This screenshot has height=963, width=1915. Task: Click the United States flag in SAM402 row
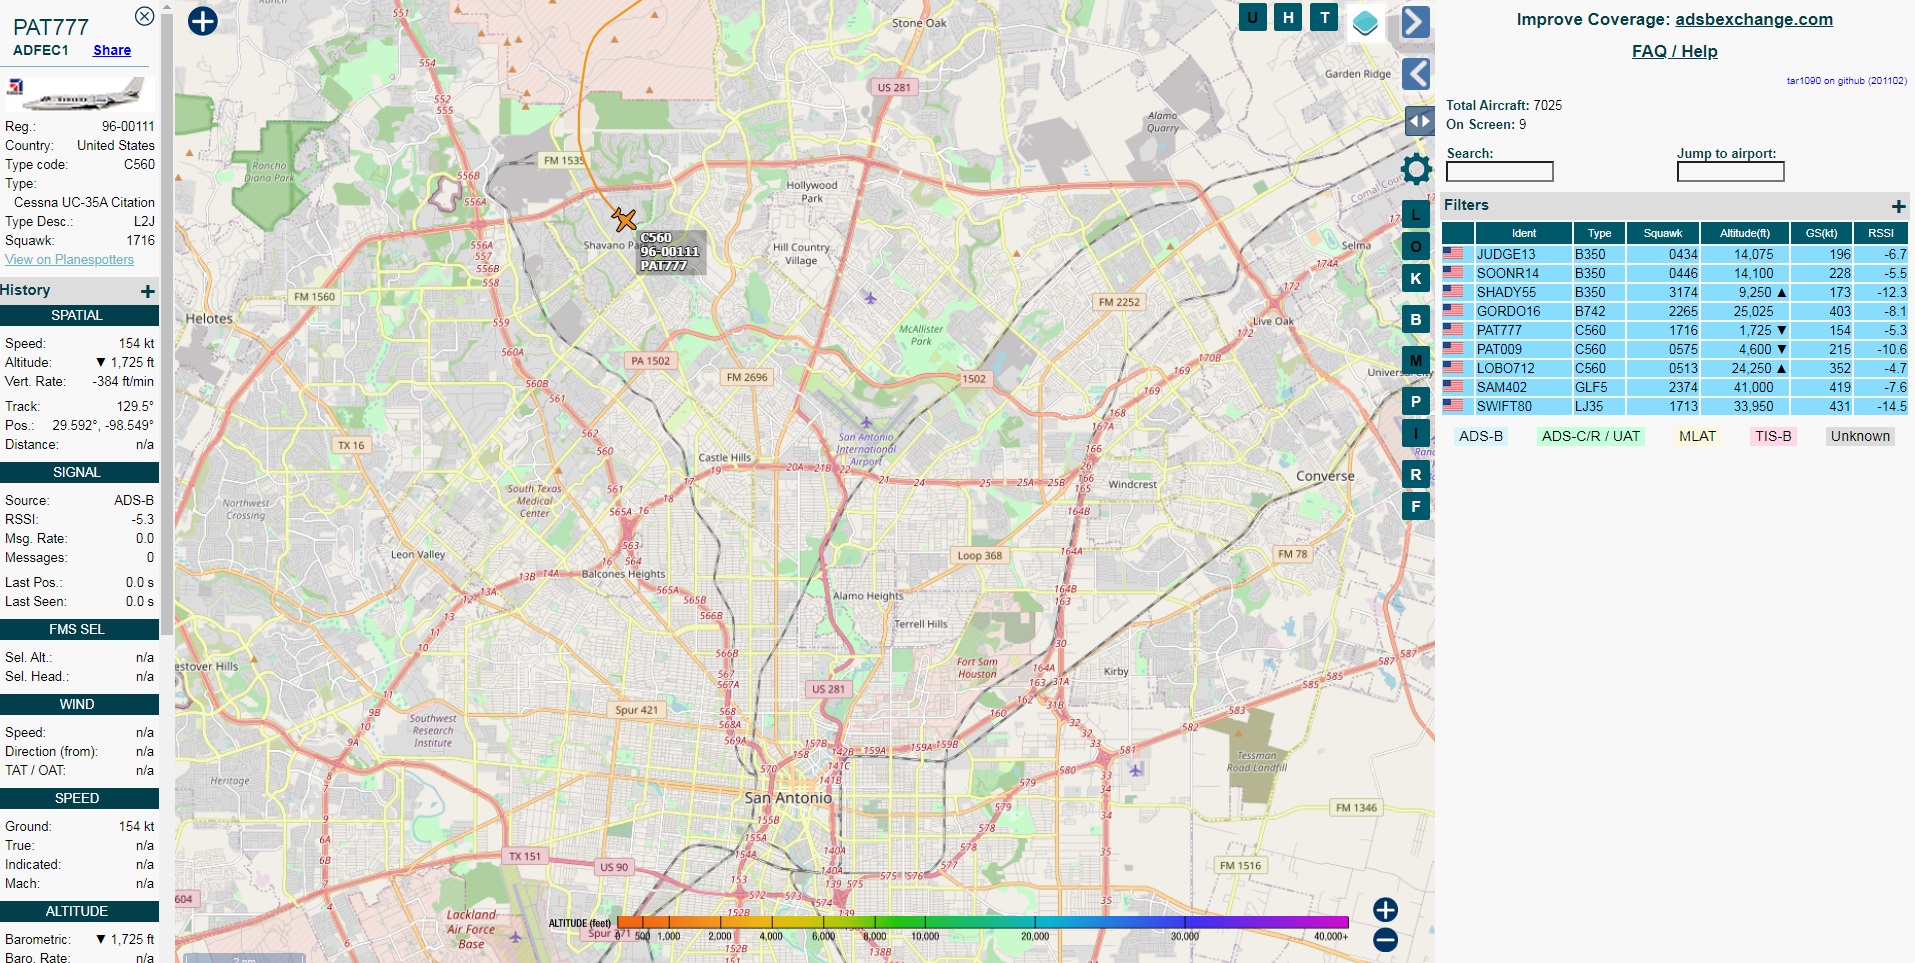coord(1453,386)
